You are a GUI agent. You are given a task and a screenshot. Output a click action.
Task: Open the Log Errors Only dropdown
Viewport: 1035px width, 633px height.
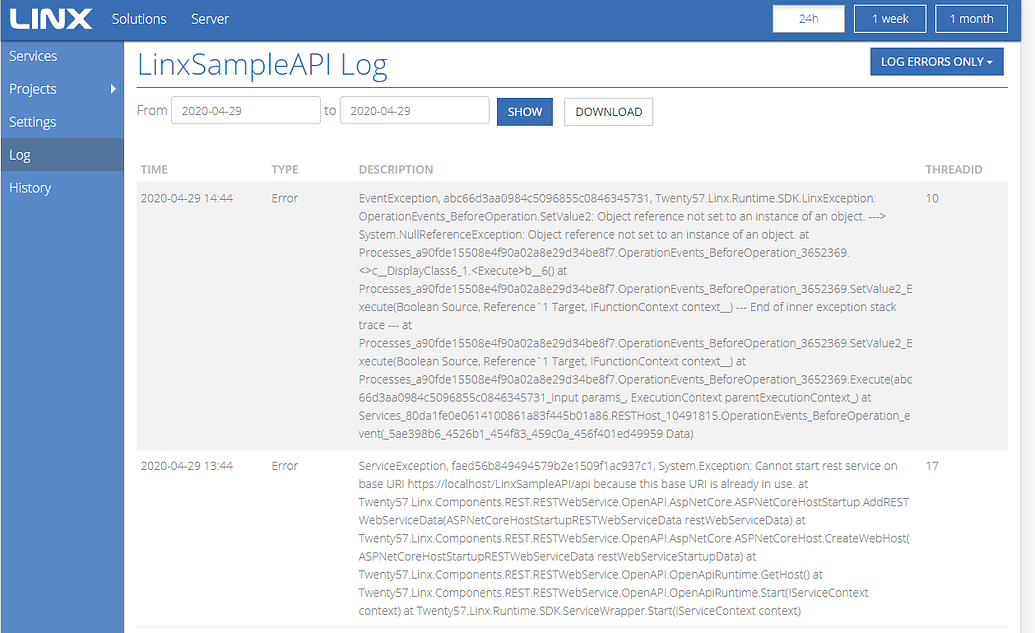937,61
